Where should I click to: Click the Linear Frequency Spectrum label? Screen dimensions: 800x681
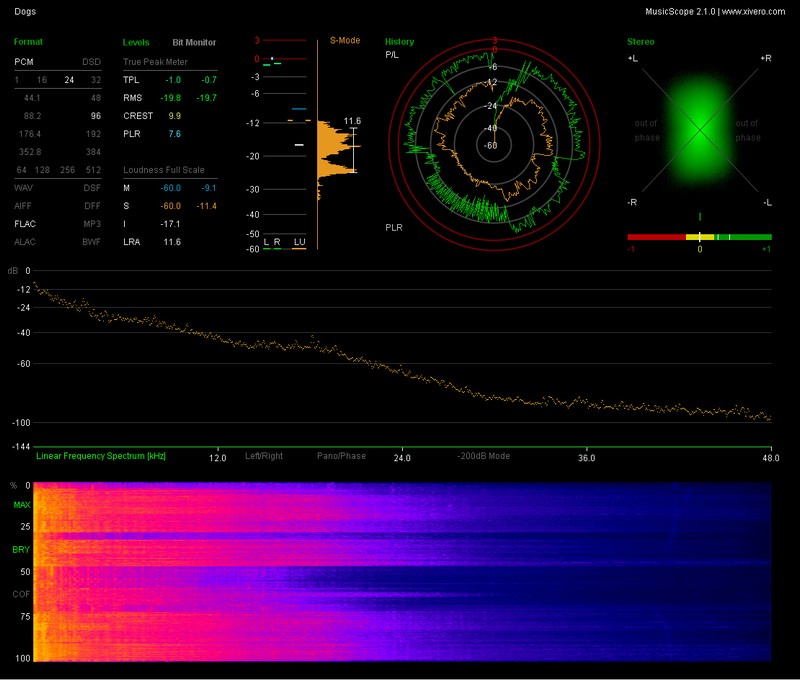pyautogui.click(x=100, y=456)
